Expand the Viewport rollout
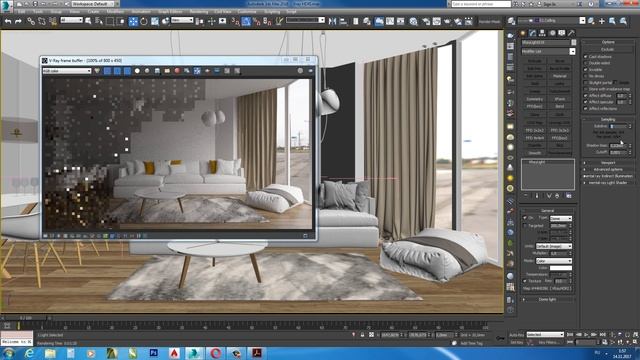Viewport: 640px width, 360px height. [x=608, y=163]
